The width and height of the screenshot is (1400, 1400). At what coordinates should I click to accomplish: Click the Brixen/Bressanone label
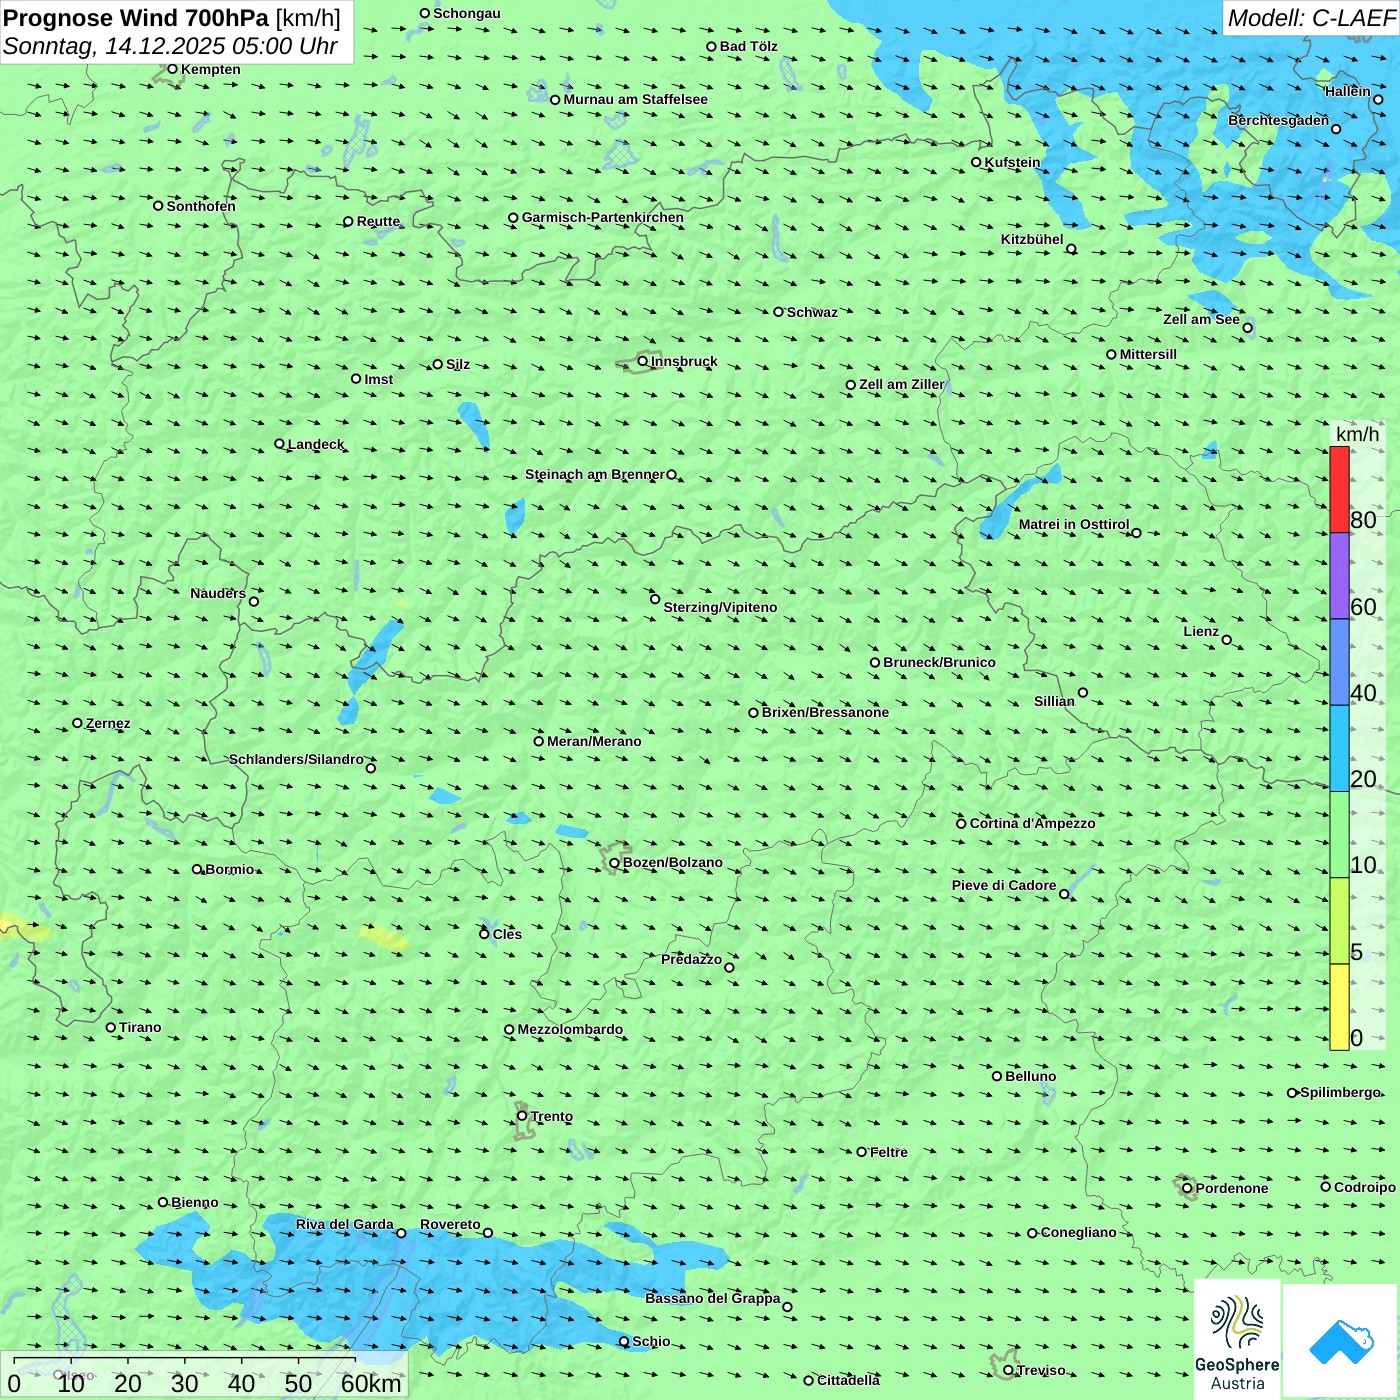coord(825,712)
